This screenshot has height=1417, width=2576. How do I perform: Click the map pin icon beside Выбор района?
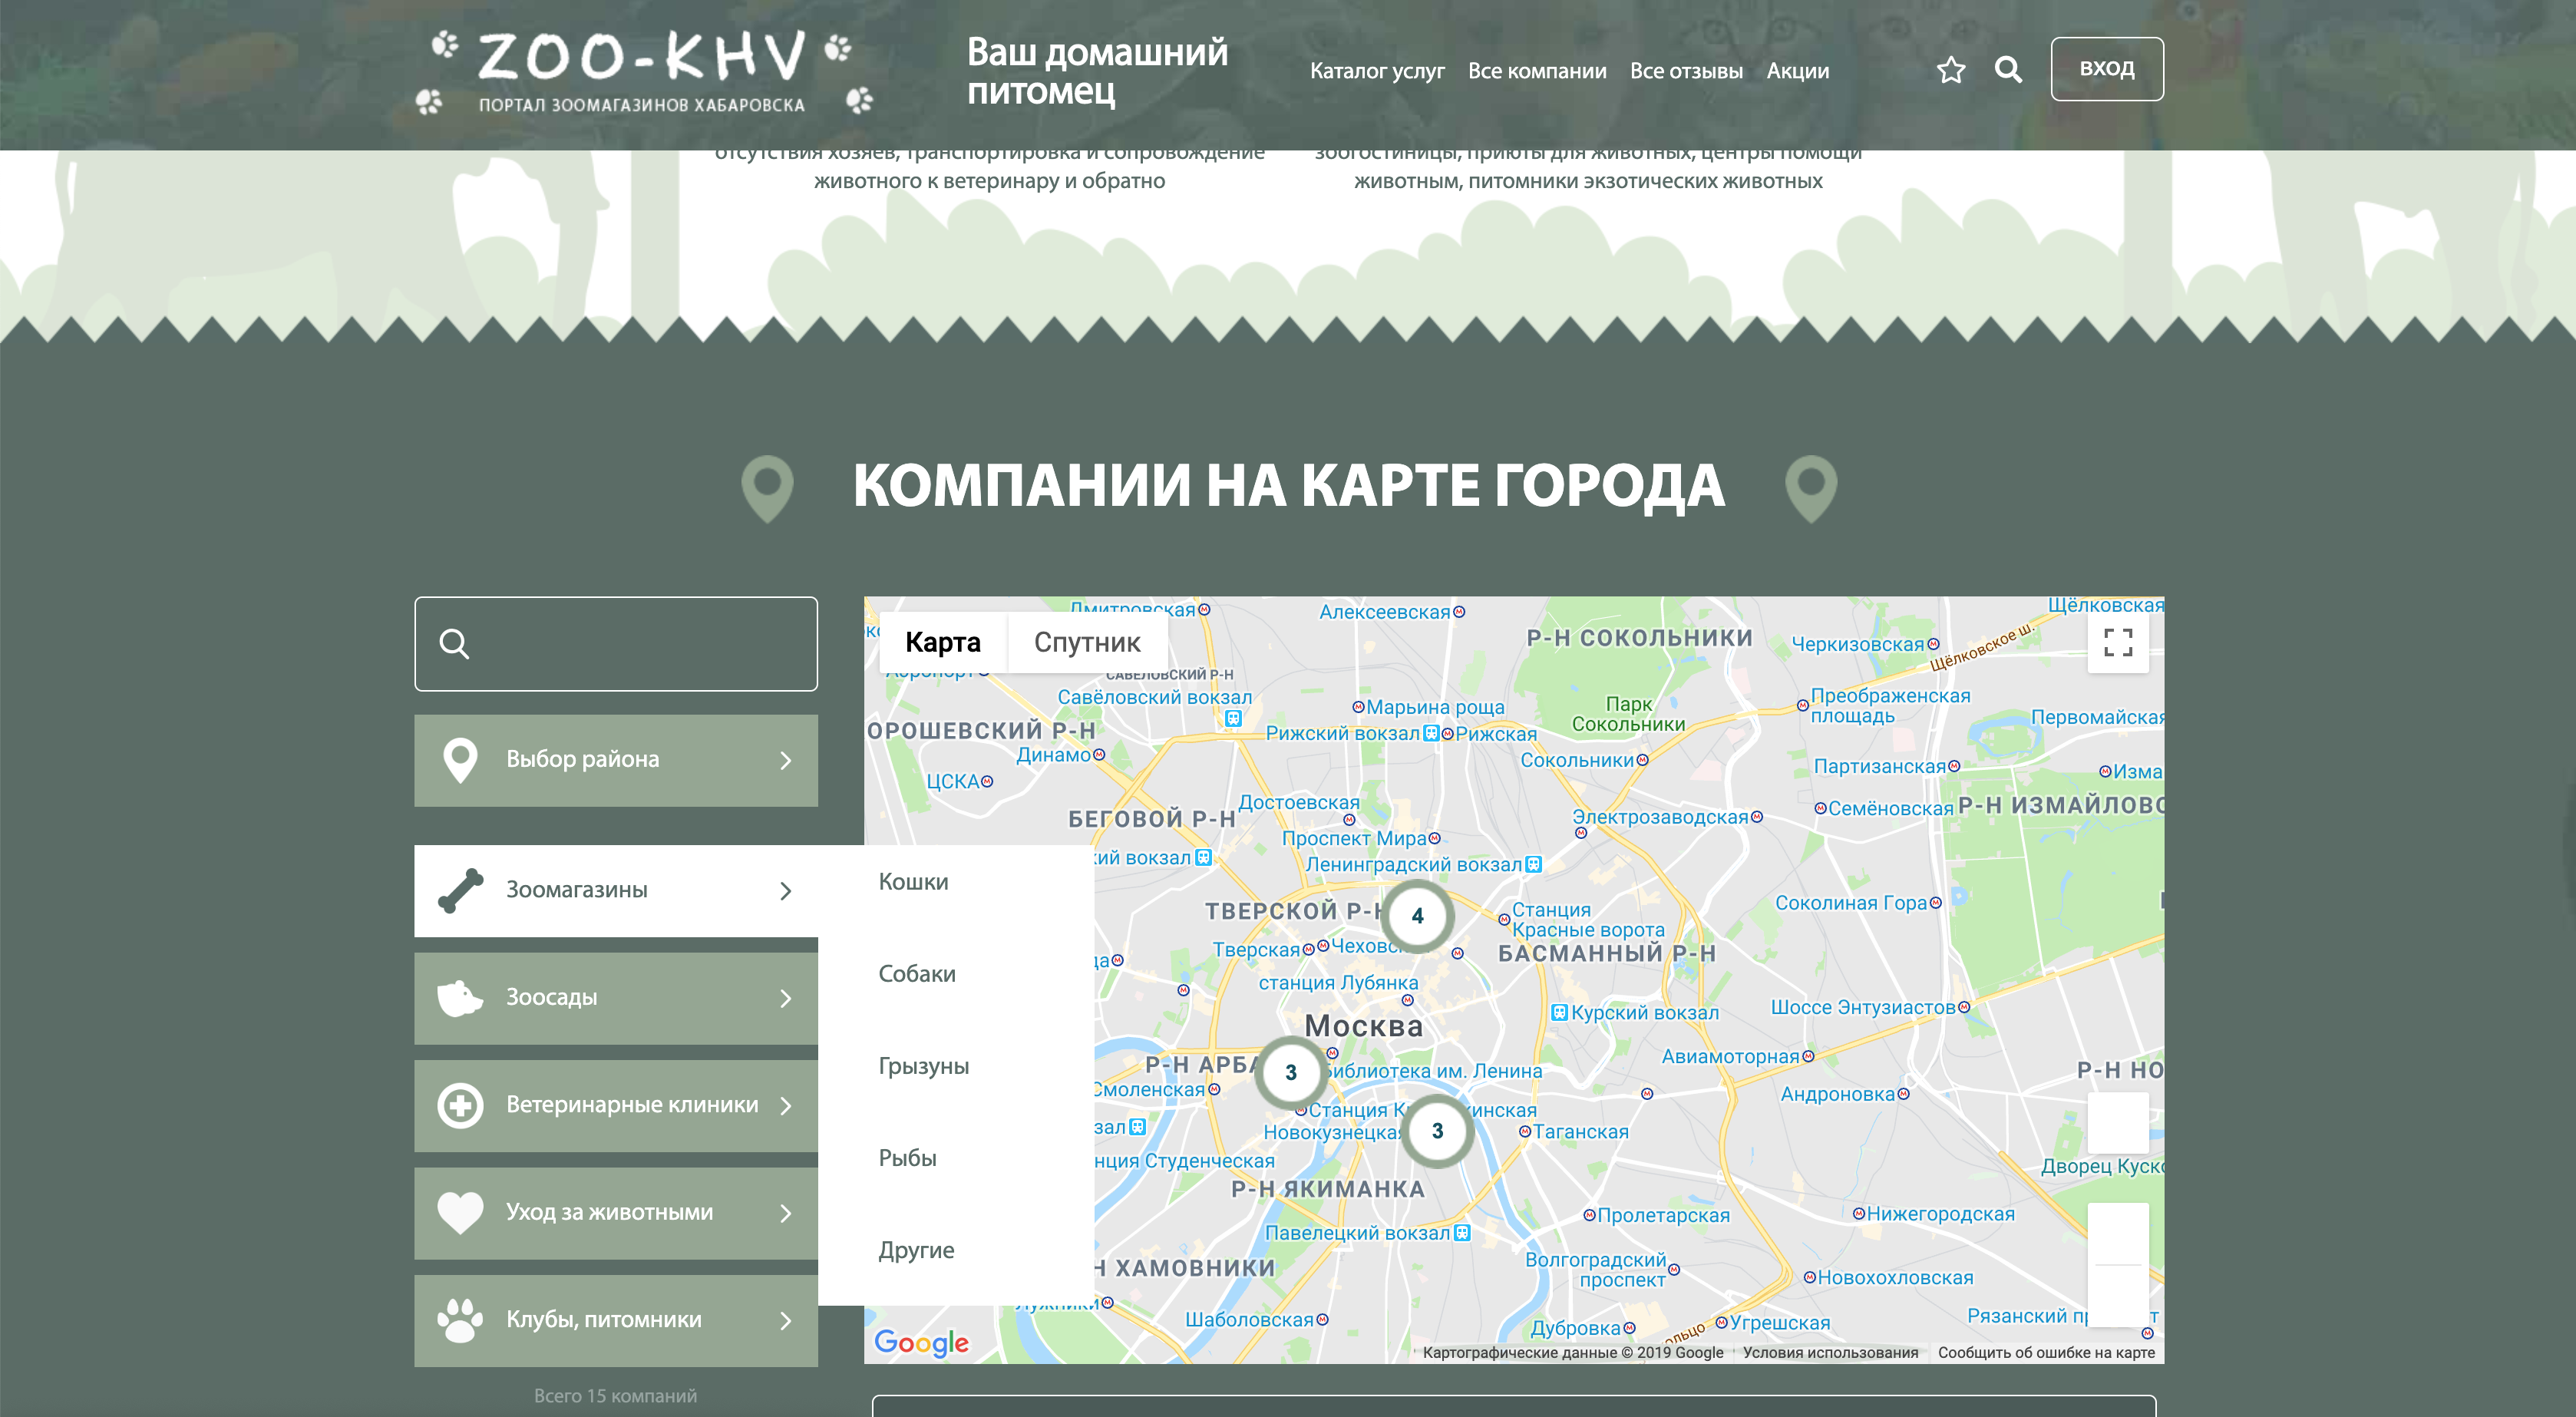[x=460, y=760]
